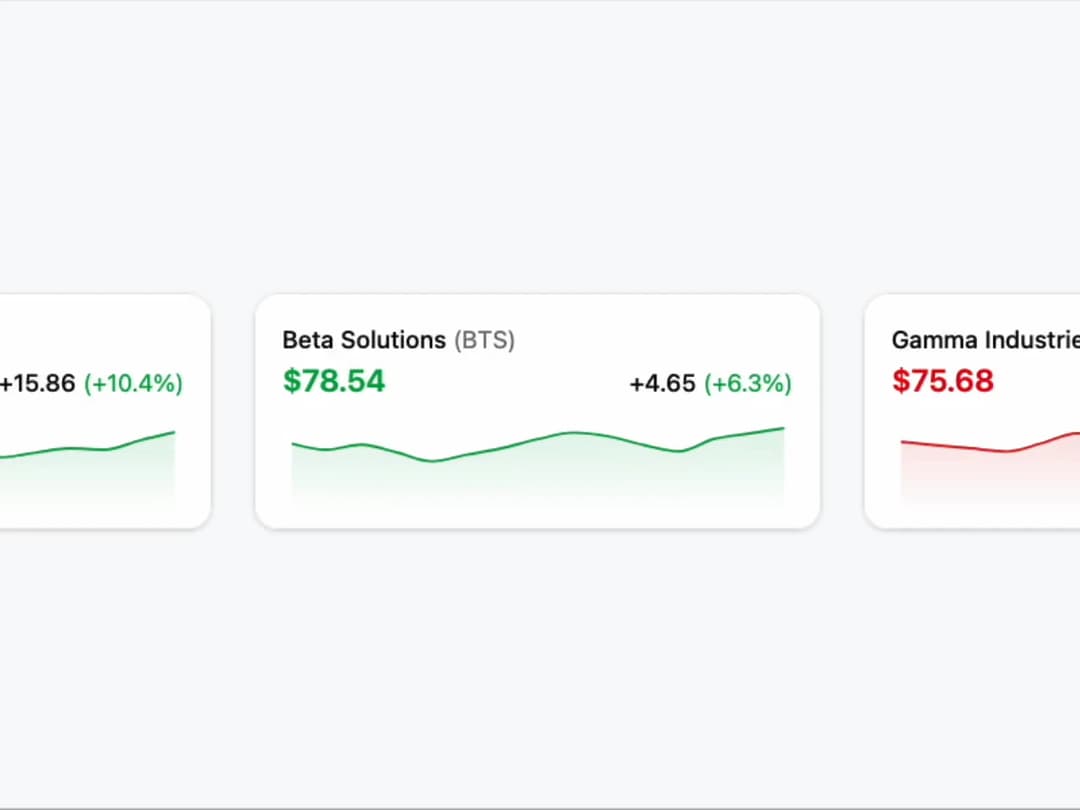
Task: Click the Beta Solutions company name
Action: (364, 340)
